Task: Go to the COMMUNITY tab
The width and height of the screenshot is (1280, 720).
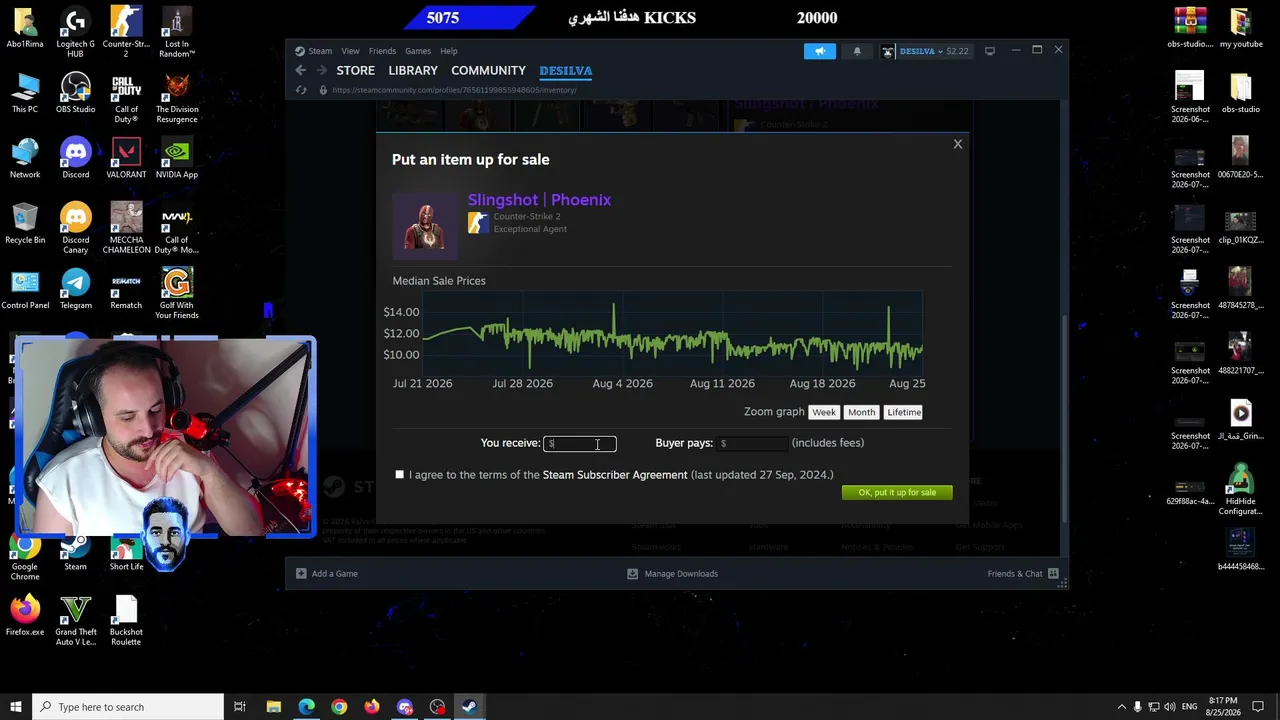Action: (x=488, y=71)
